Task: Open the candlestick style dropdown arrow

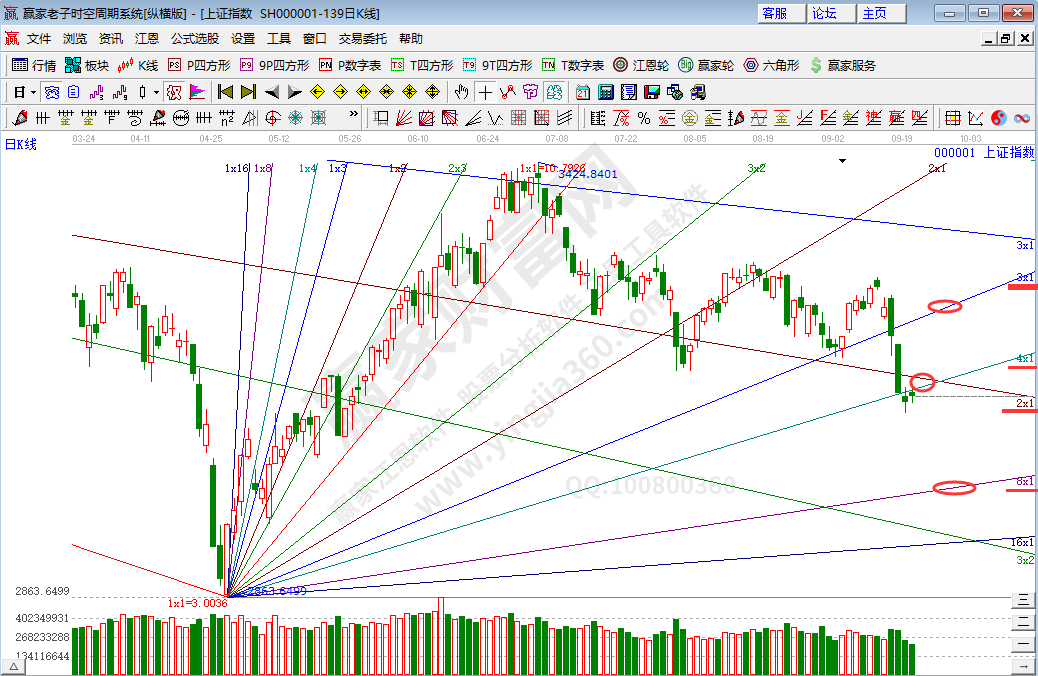Action: tap(155, 92)
